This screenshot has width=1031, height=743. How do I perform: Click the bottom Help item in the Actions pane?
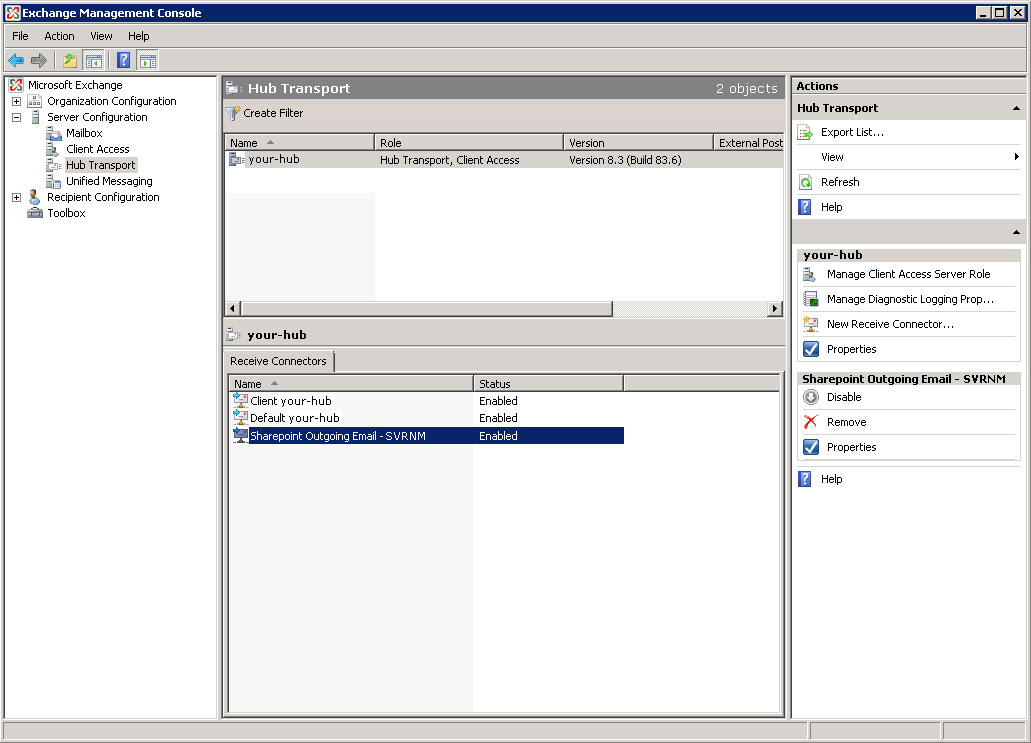831,479
